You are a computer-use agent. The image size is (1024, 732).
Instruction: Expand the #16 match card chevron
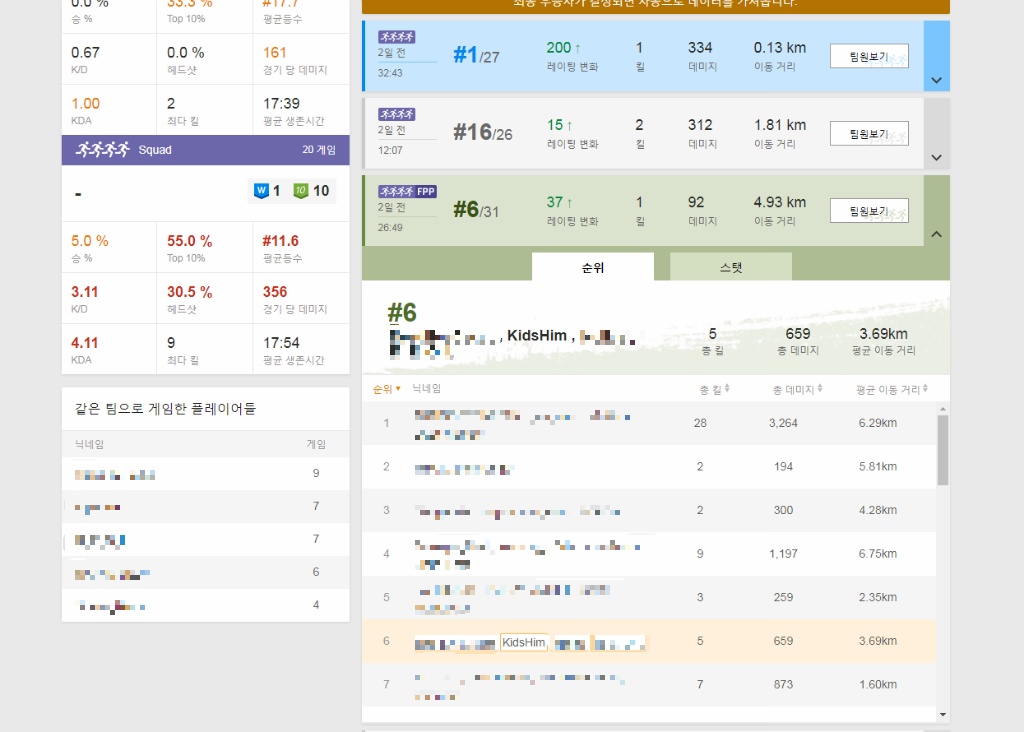point(936,156)
